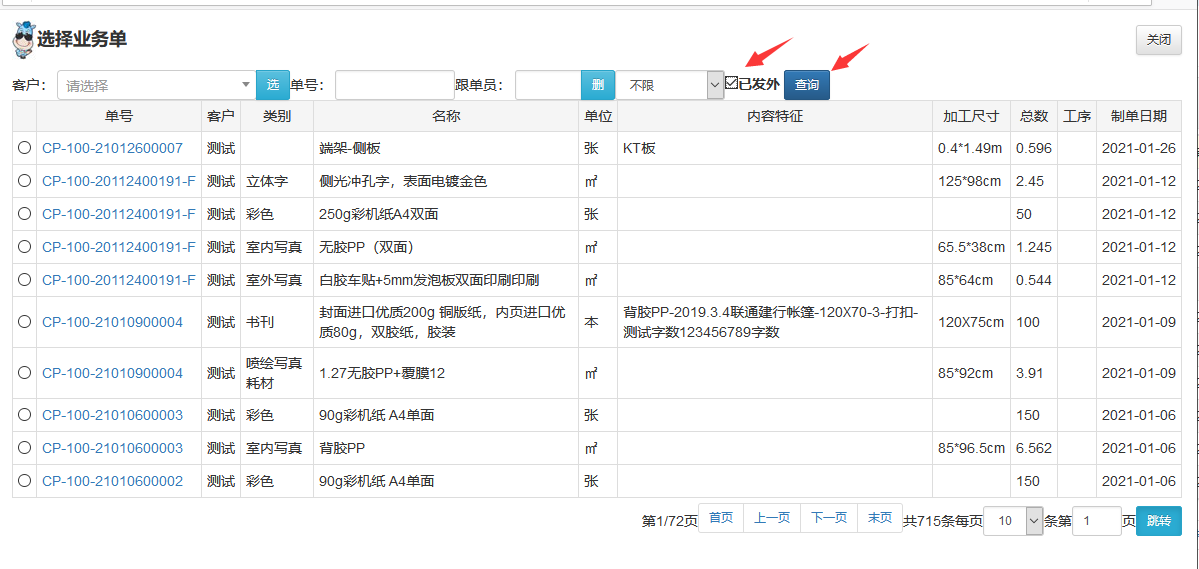Click the 总数 column header
The image size is (1199, 569).
(x=1034, y=116)
